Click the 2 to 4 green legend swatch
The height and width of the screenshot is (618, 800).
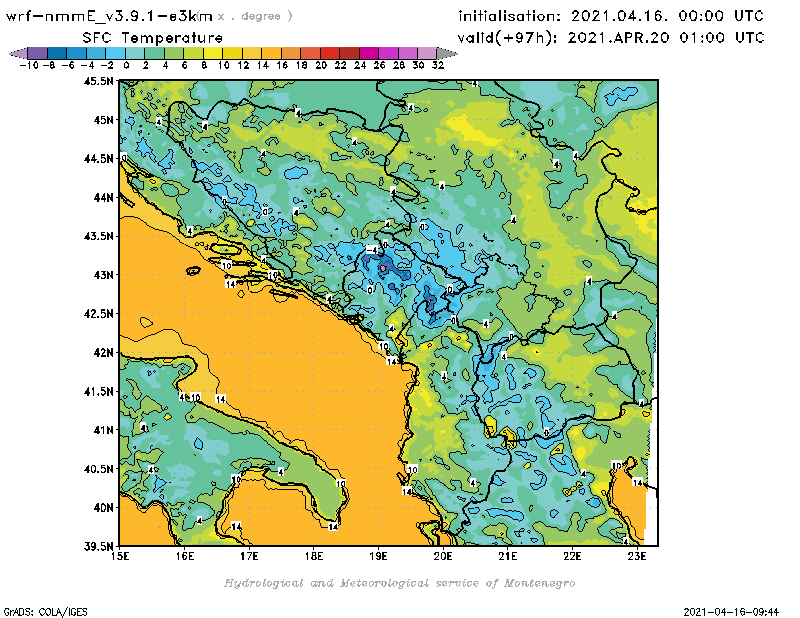[x=155, y=53]
